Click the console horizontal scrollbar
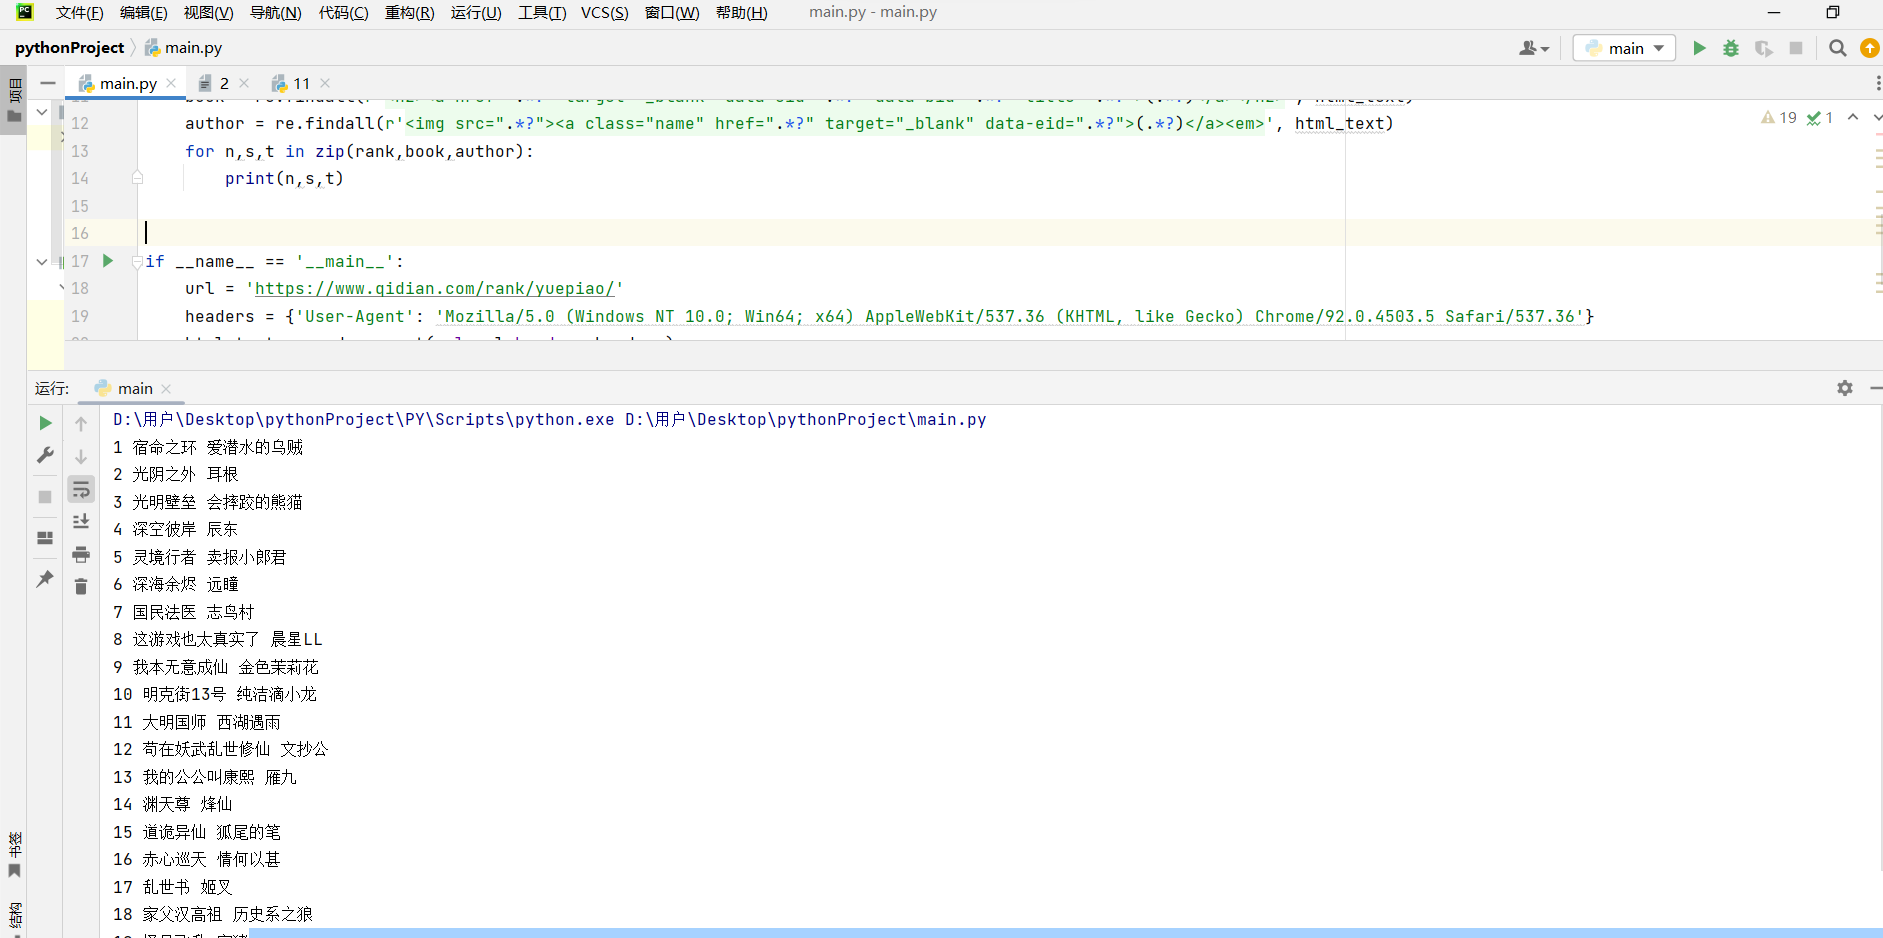This screenshot has width=1883, height=938. [1000, 932]
